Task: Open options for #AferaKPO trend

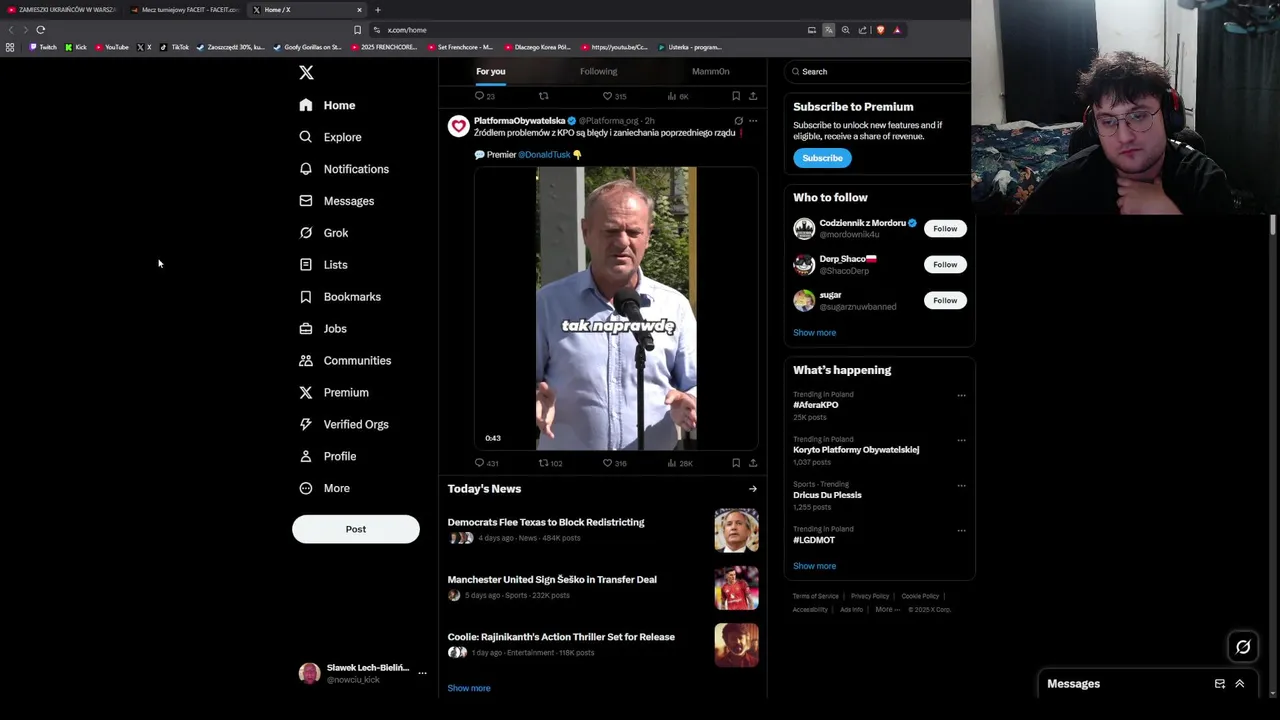Action: coord(962,396)
